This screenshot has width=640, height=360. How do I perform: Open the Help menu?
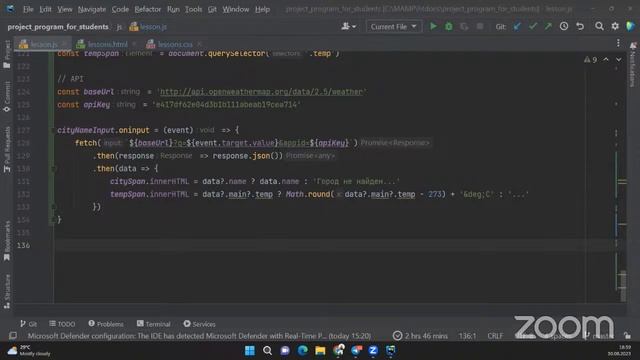[x=262, y=9]
